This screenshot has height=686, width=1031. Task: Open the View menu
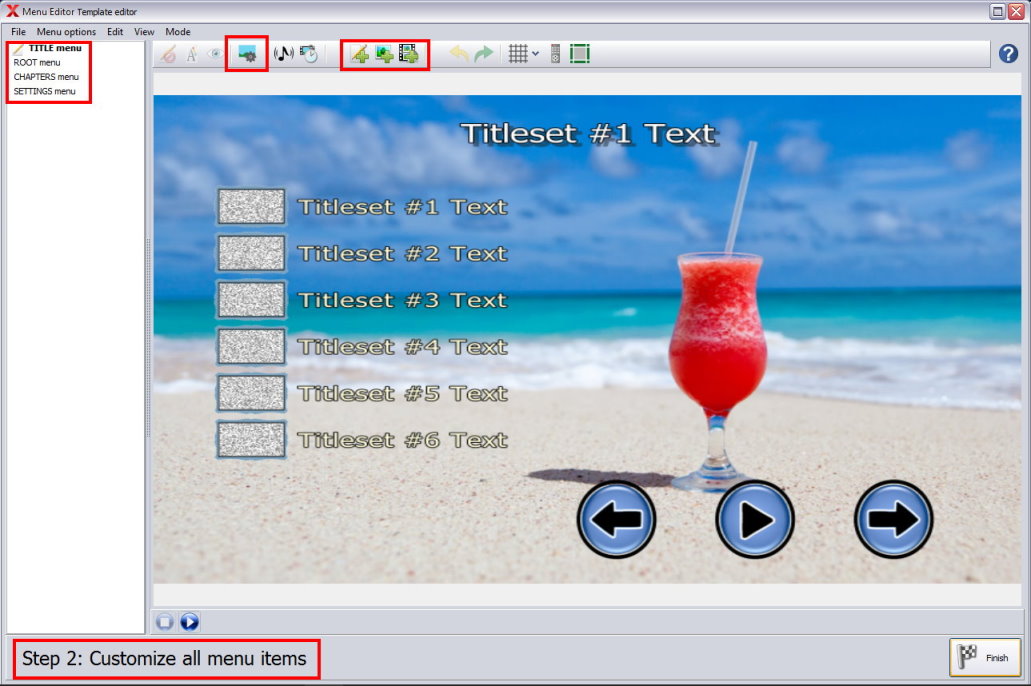point(144,32)
